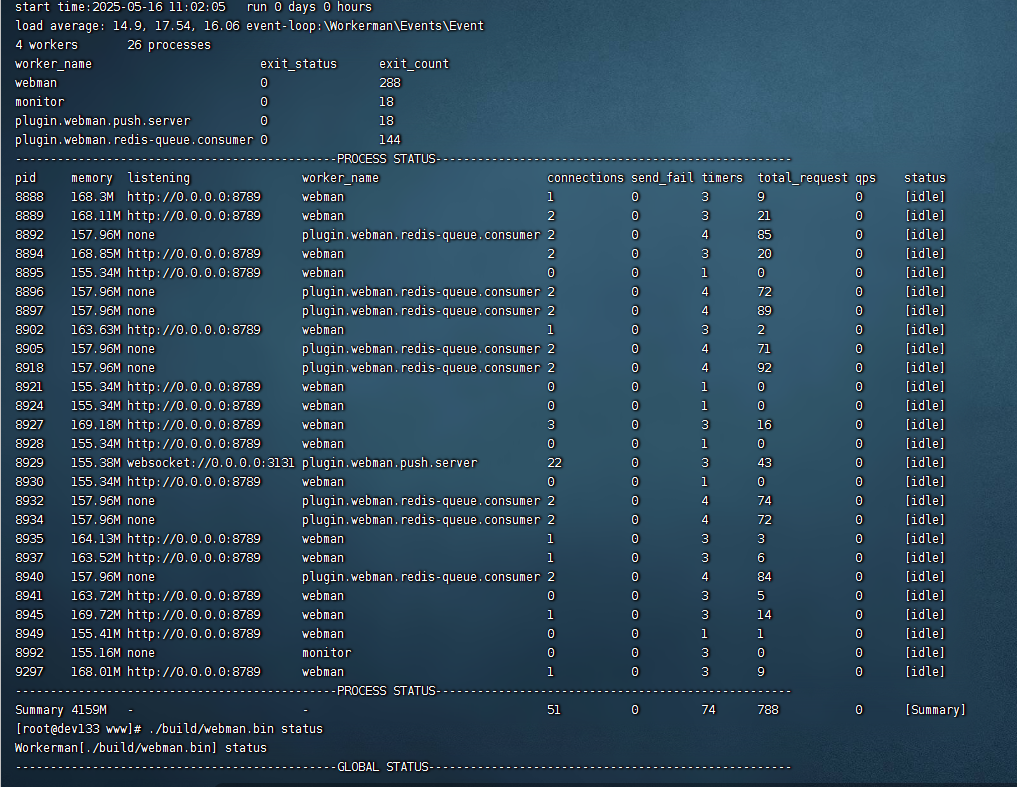The width and height of the screenshot is (1017, 787).
Task: Click pid 8888
Action: [x=30, y=197]
